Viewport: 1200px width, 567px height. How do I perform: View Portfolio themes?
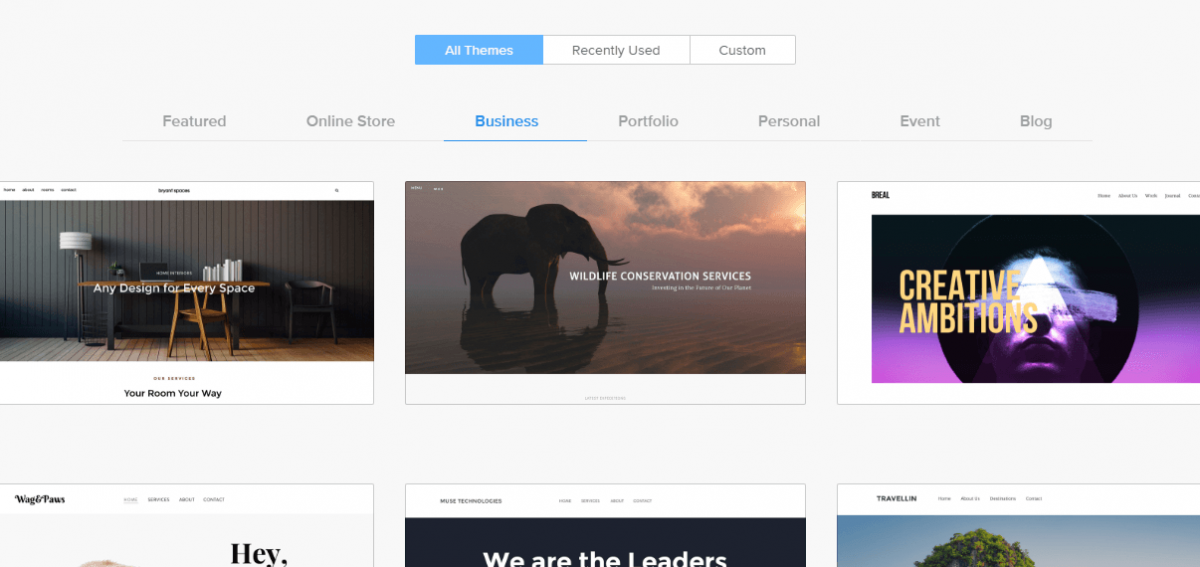(648, 121)
